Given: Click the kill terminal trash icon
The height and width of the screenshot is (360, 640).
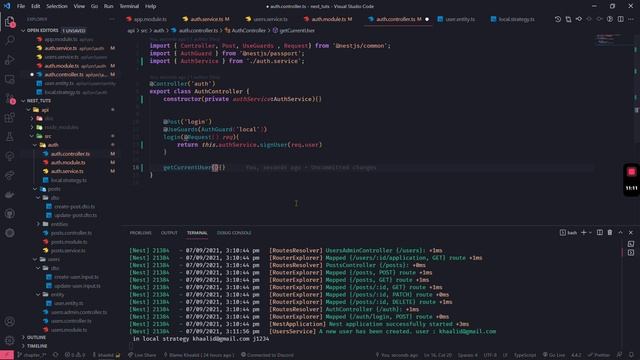Looking at the screenshot, I should tap(610, 232).
